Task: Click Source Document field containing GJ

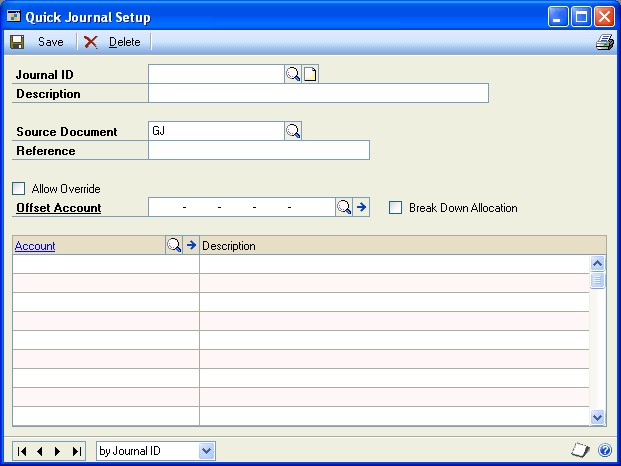Action: [216, 131]
